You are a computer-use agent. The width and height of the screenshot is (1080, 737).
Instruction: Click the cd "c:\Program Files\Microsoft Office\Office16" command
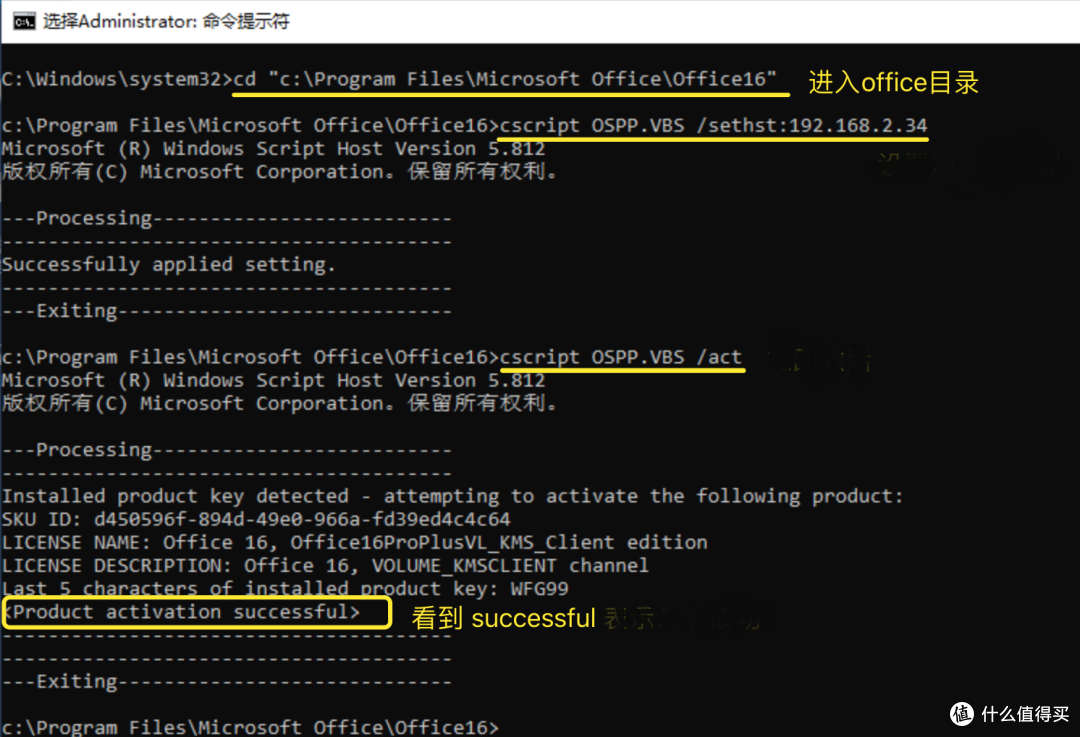coord(505,79)
